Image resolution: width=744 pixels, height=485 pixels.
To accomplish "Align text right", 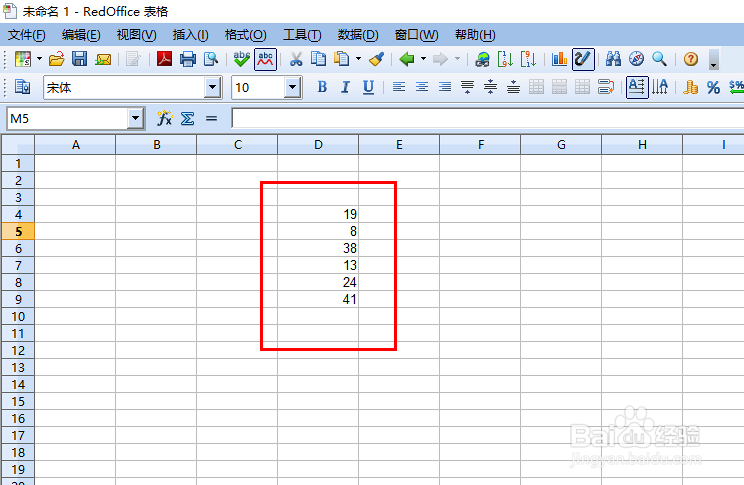I will (x=445, y=87).
